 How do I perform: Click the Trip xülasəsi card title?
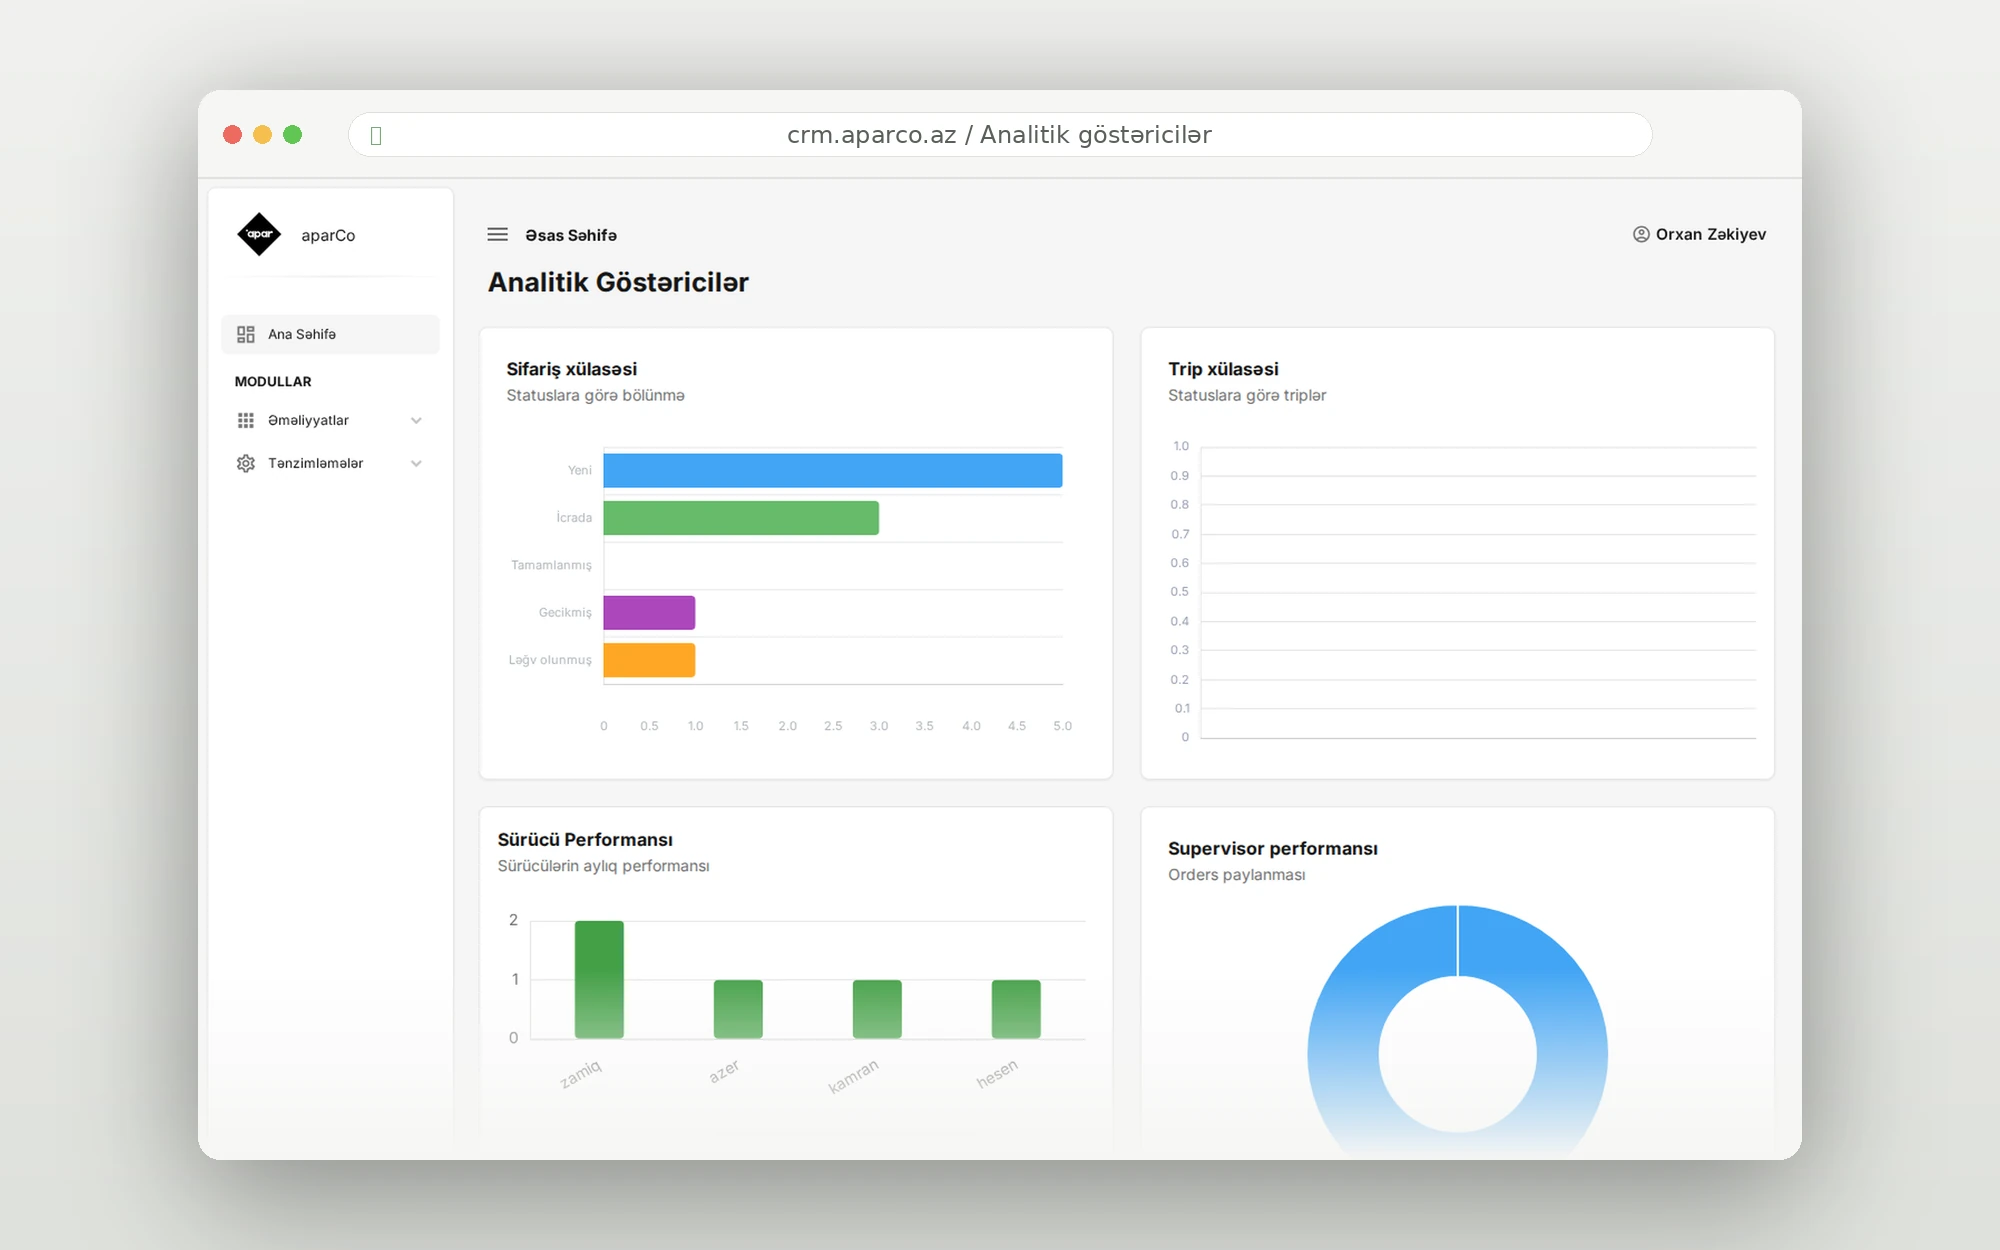(x=1223, y=369)
